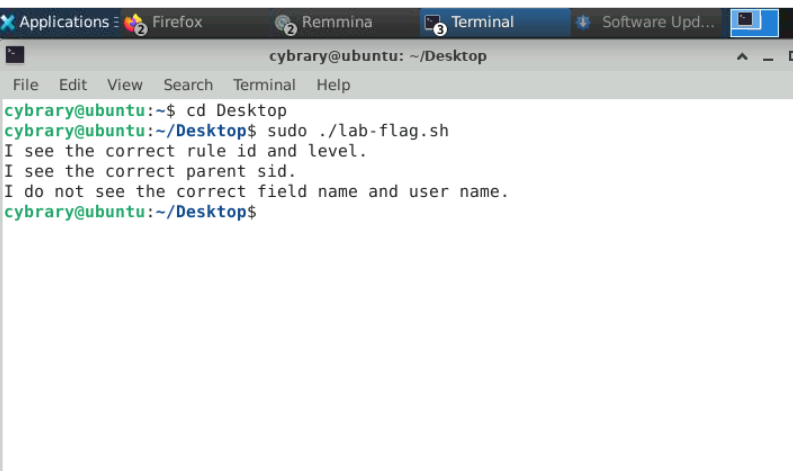Screen dimensions: 793x471
Task: Open the Search menu
Action: (188, 85)
